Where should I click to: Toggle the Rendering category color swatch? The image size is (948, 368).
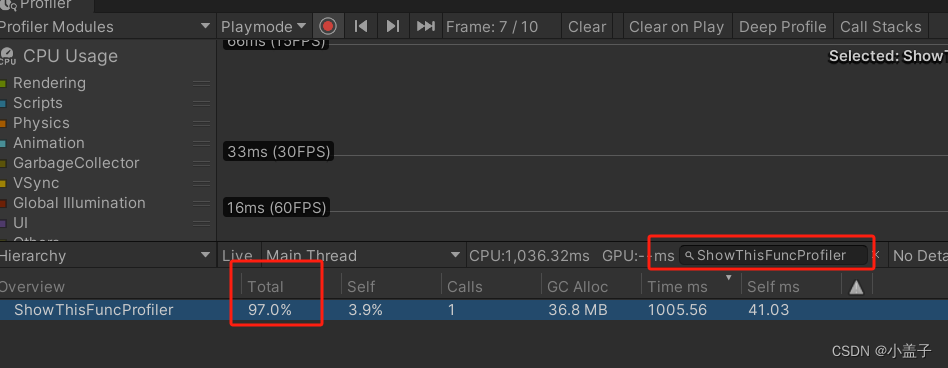point(3,83)
